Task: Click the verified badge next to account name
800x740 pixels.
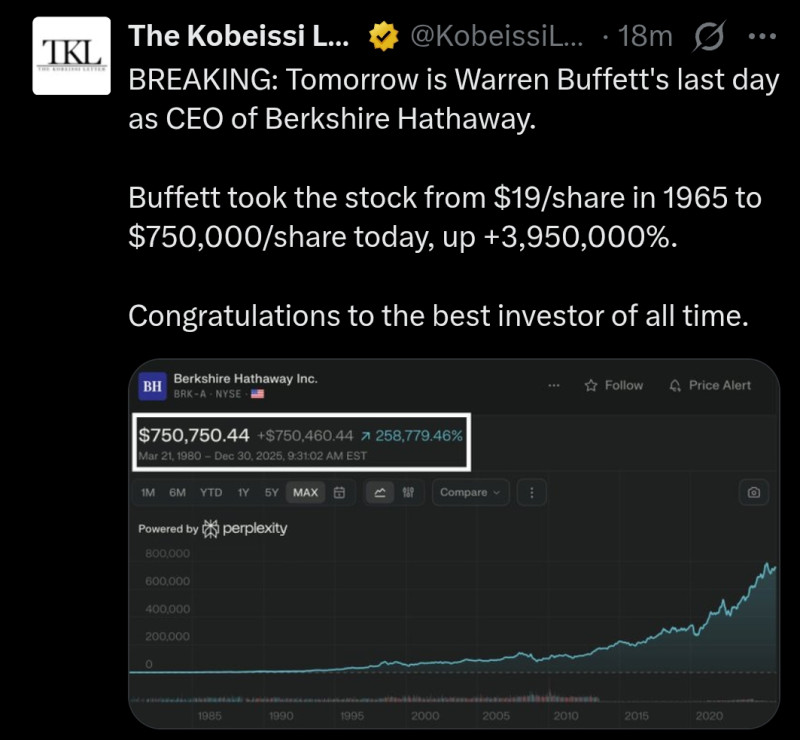Action: pyautogui.click(x=381, y=38)
